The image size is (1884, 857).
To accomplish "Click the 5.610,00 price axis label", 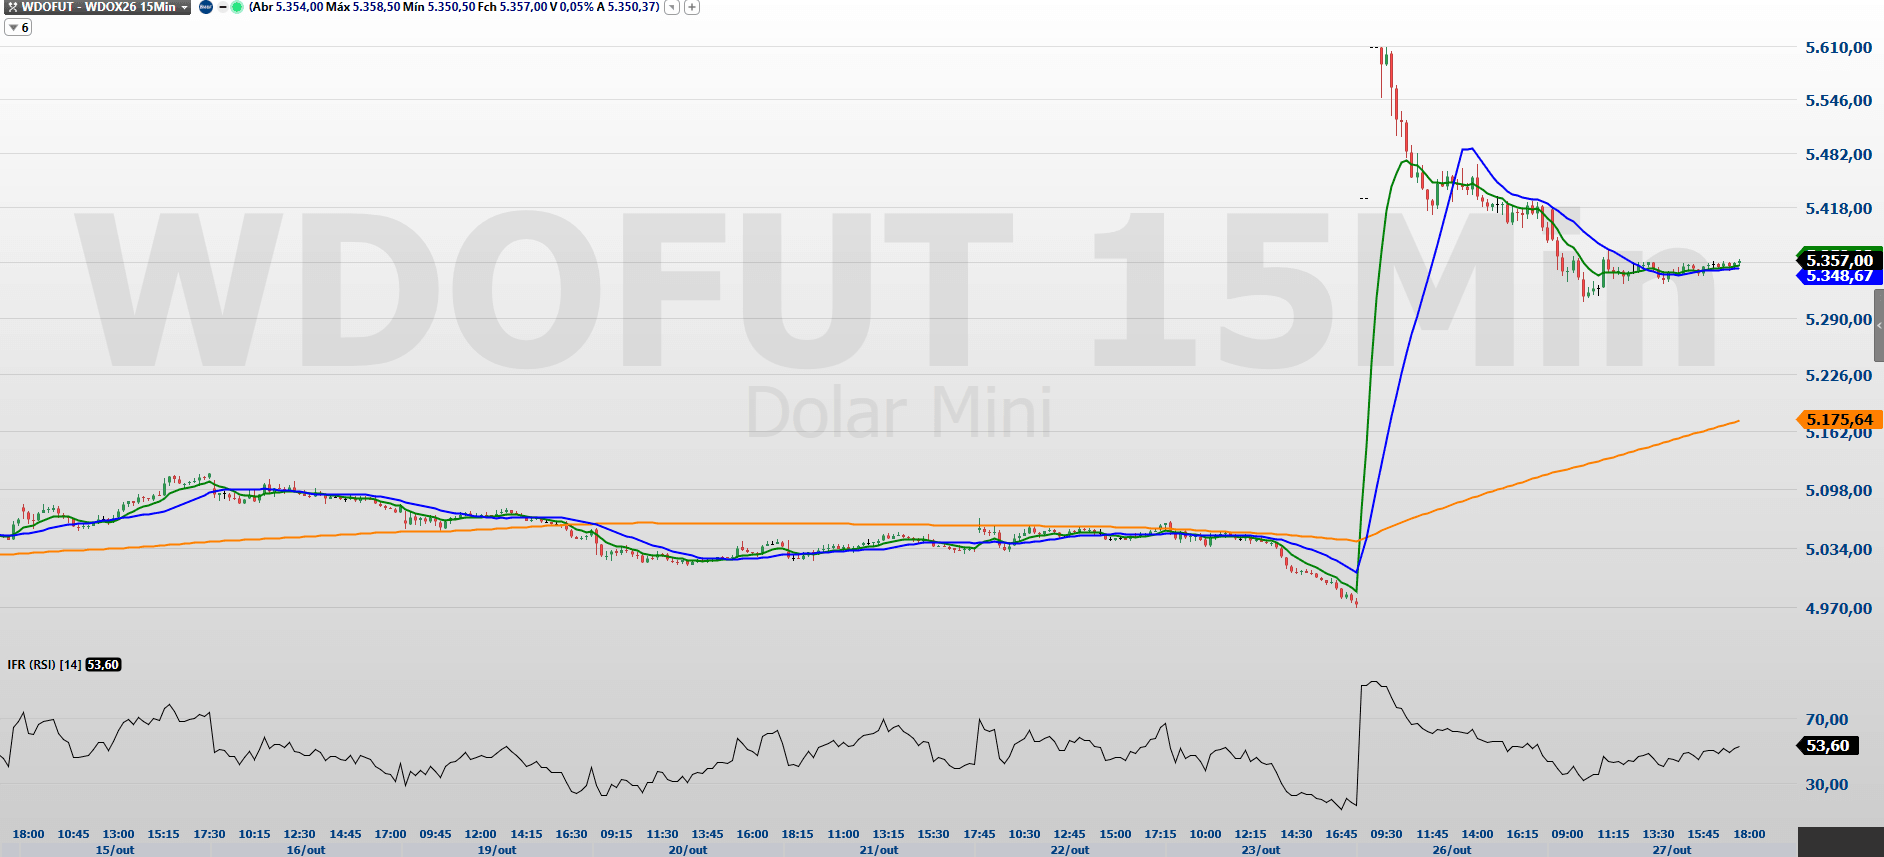I will 1838,47.
